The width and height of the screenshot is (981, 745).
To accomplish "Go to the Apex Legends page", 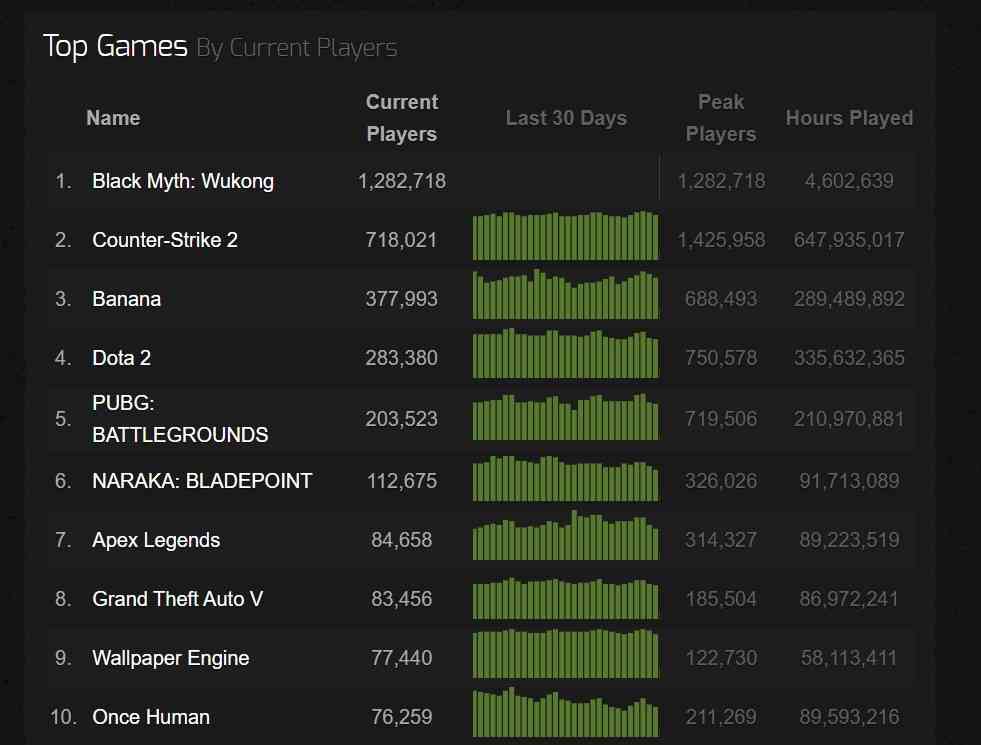I will click(x=156, y=540).
